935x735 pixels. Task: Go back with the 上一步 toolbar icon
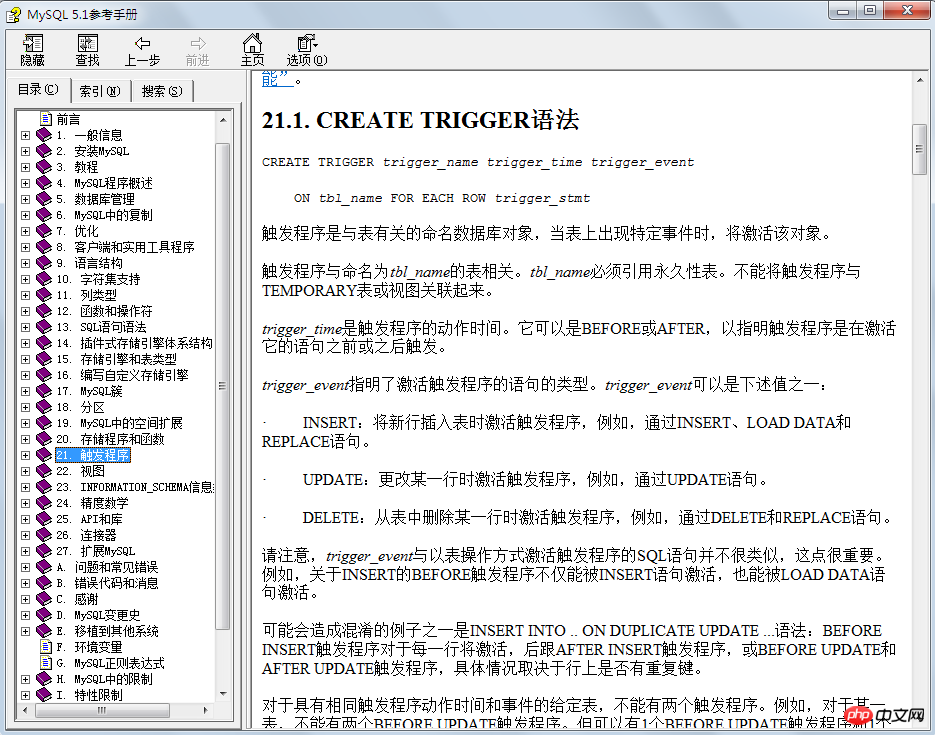pyautogui.click(x=142, y=50)
